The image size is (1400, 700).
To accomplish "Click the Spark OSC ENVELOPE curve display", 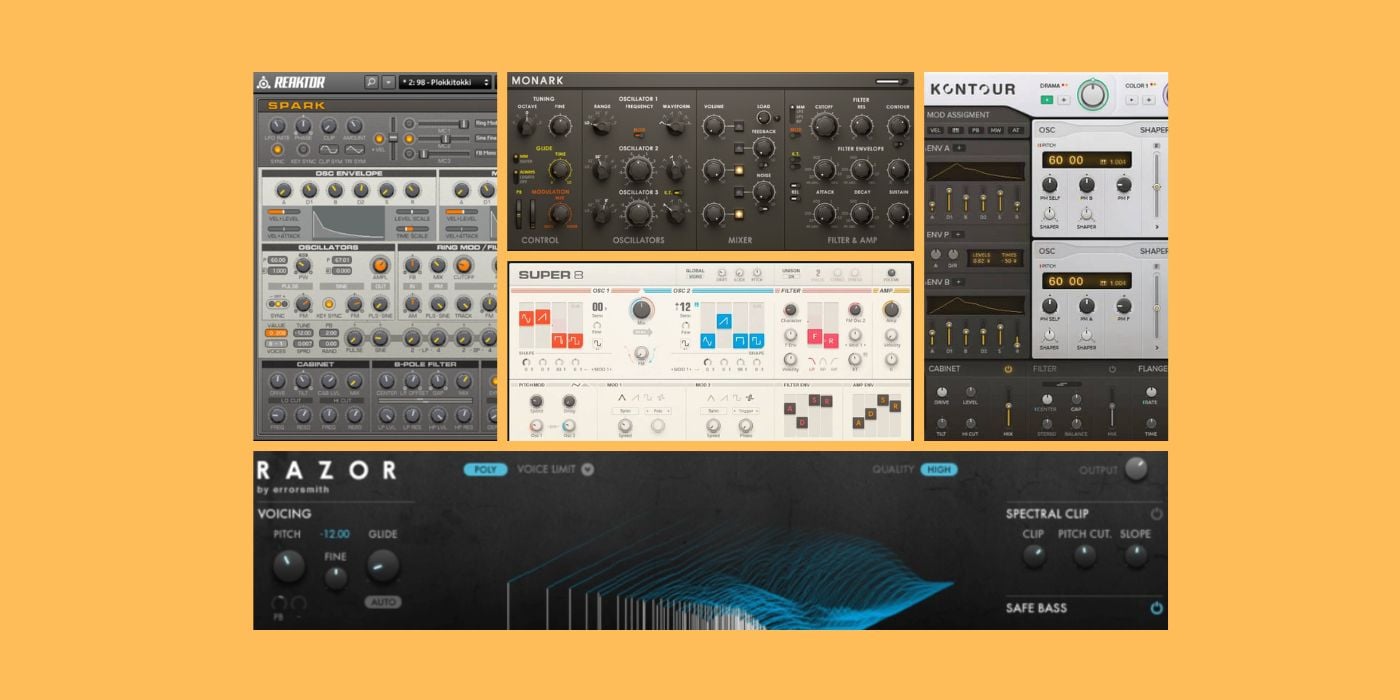I will point(349,223).
